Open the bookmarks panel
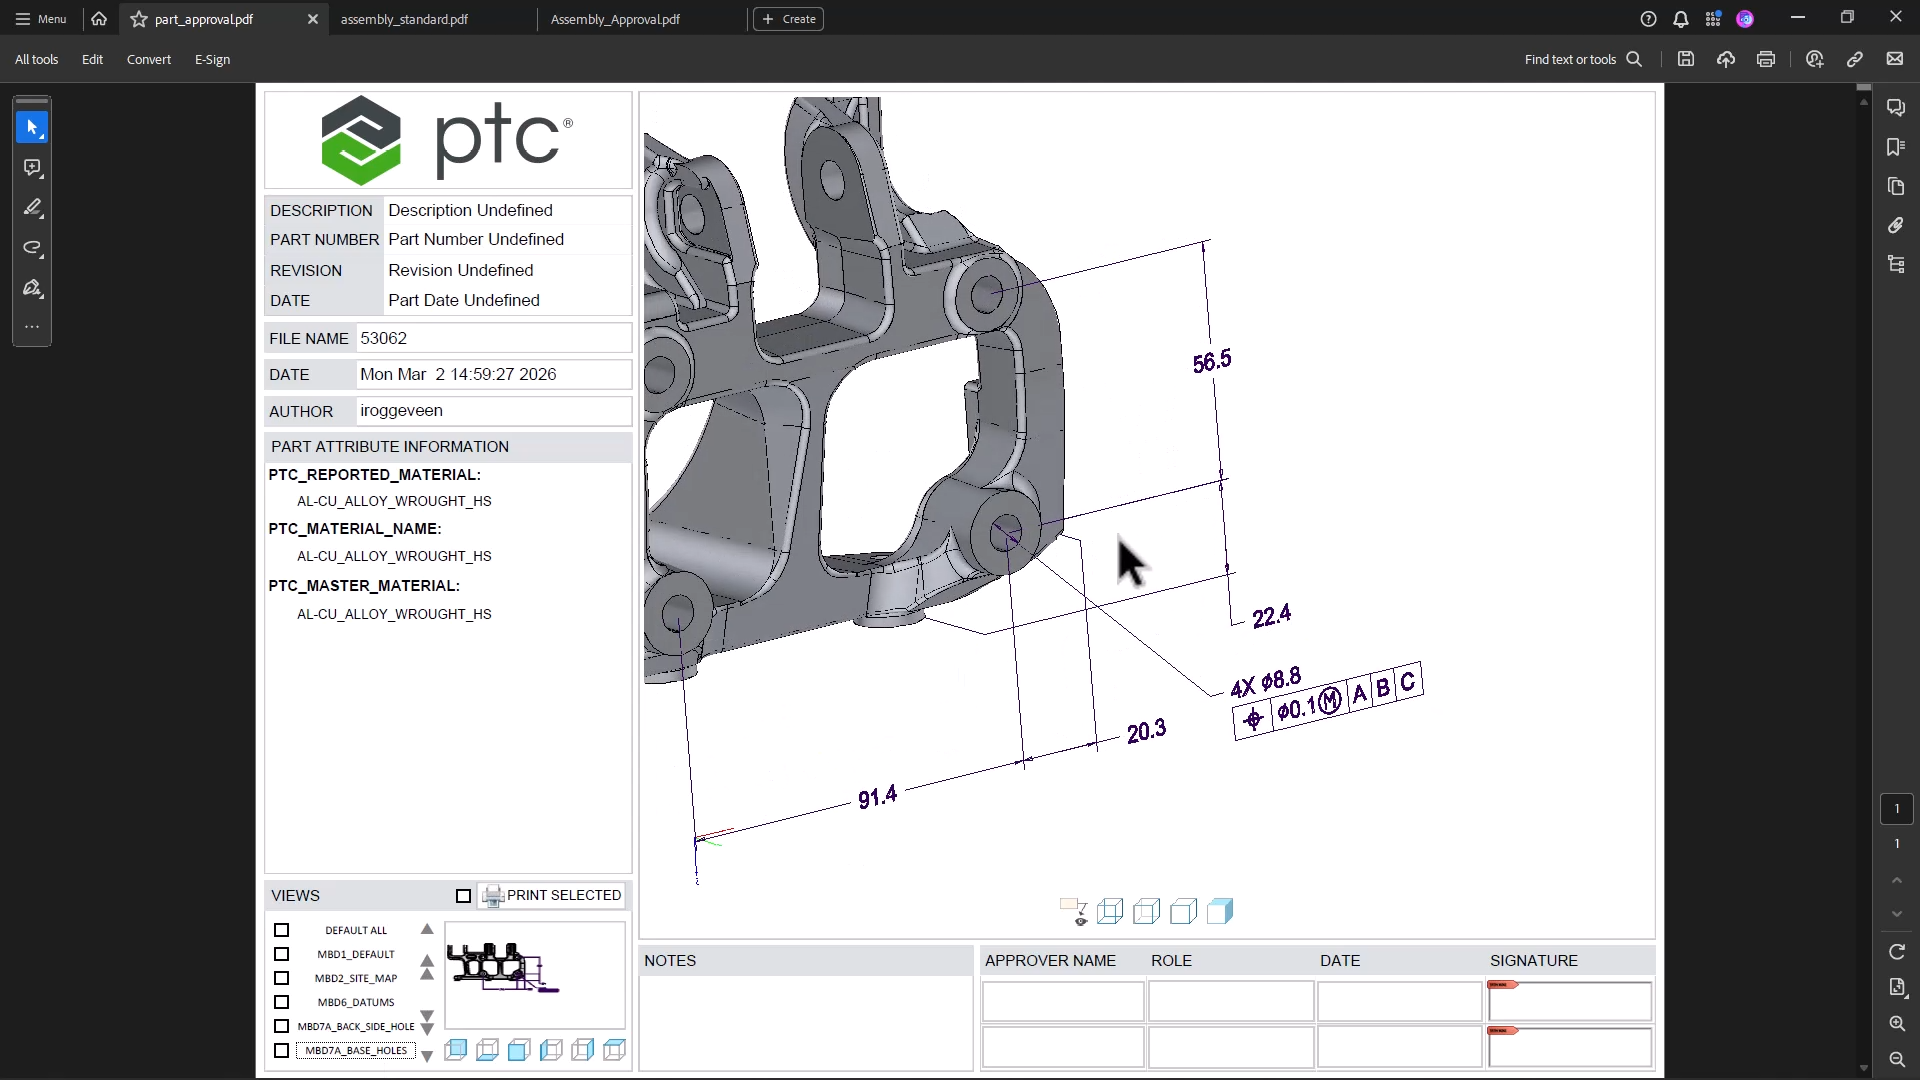 pos(1896,147)
